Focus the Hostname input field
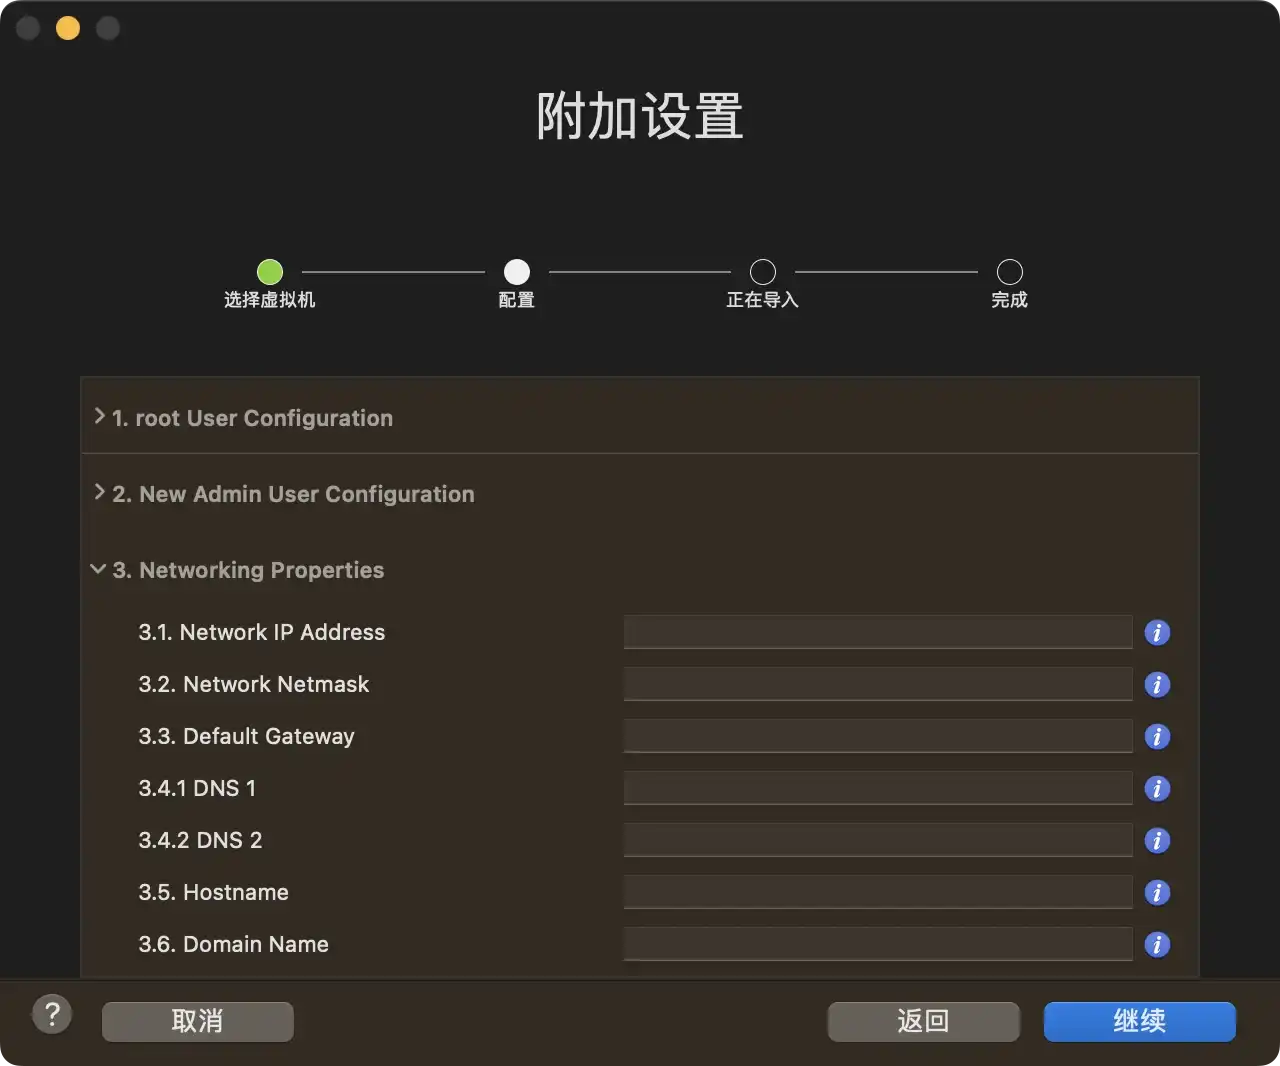The width and height of the screenshot is (1280, 1066). pos(877,892)
